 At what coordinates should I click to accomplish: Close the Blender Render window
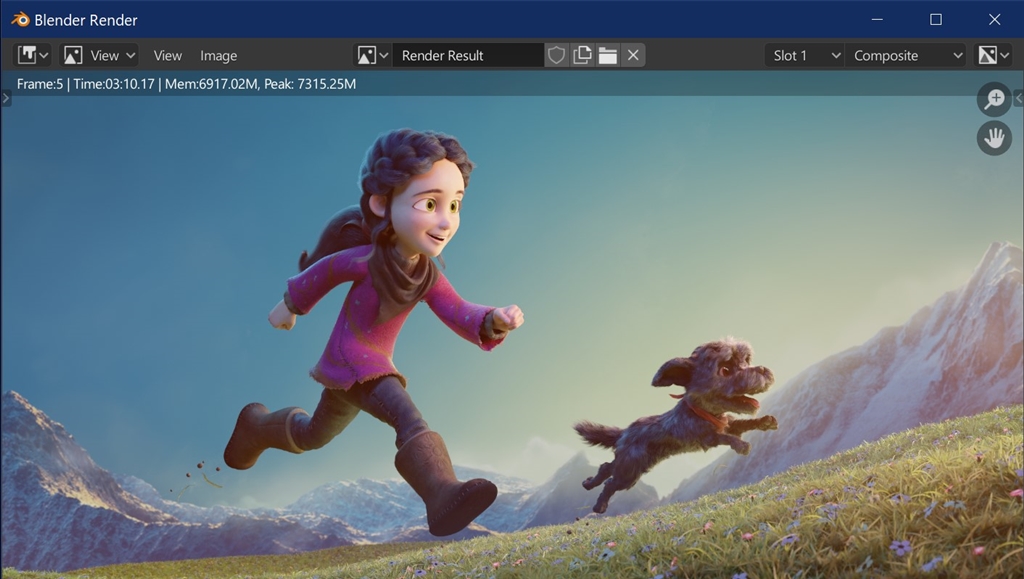click(x=994, y=20)
